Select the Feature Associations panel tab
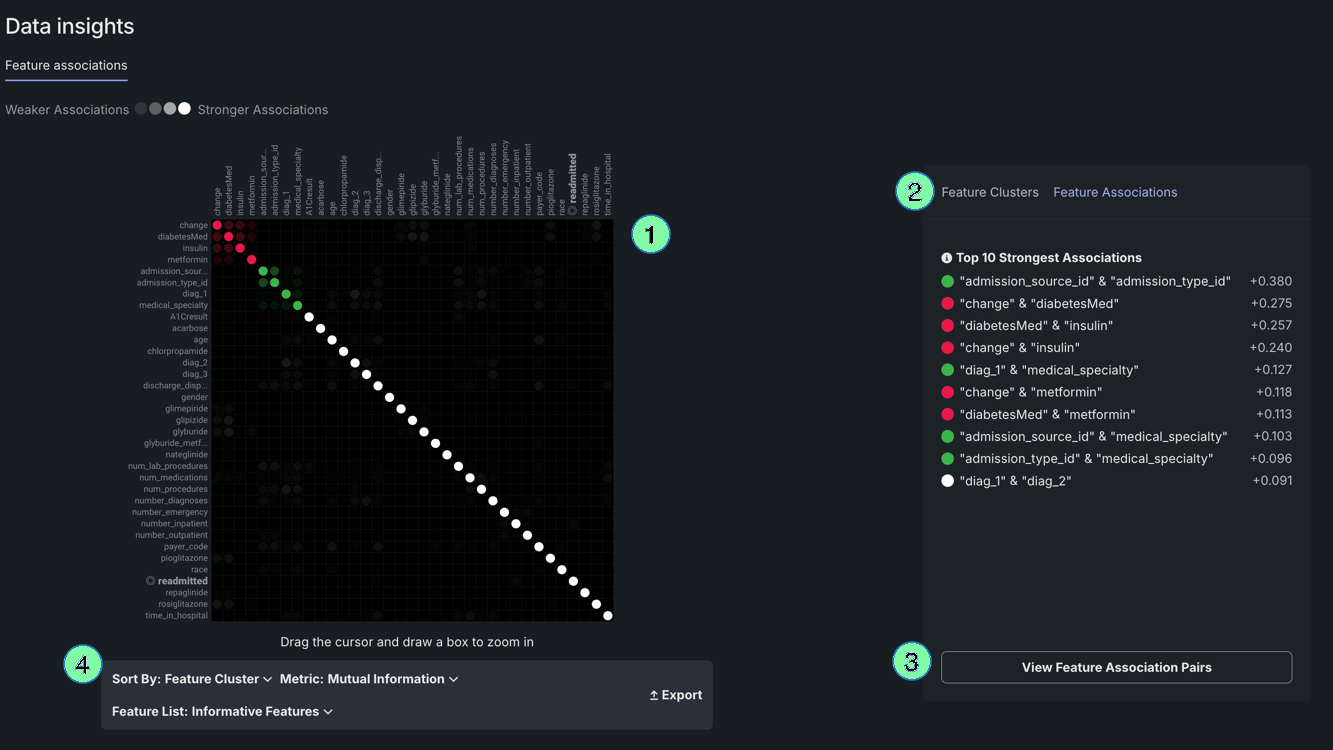This screenshot has width=1333, height=750. pos(1114,192)
